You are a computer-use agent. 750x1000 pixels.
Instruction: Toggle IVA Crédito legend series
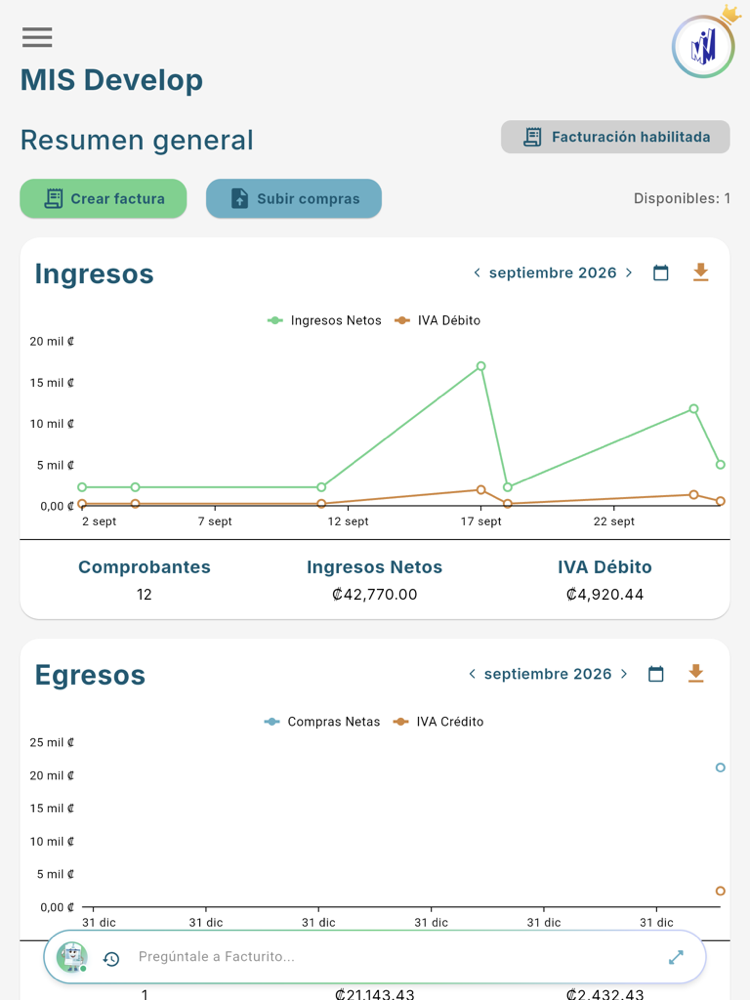(439, 722)
